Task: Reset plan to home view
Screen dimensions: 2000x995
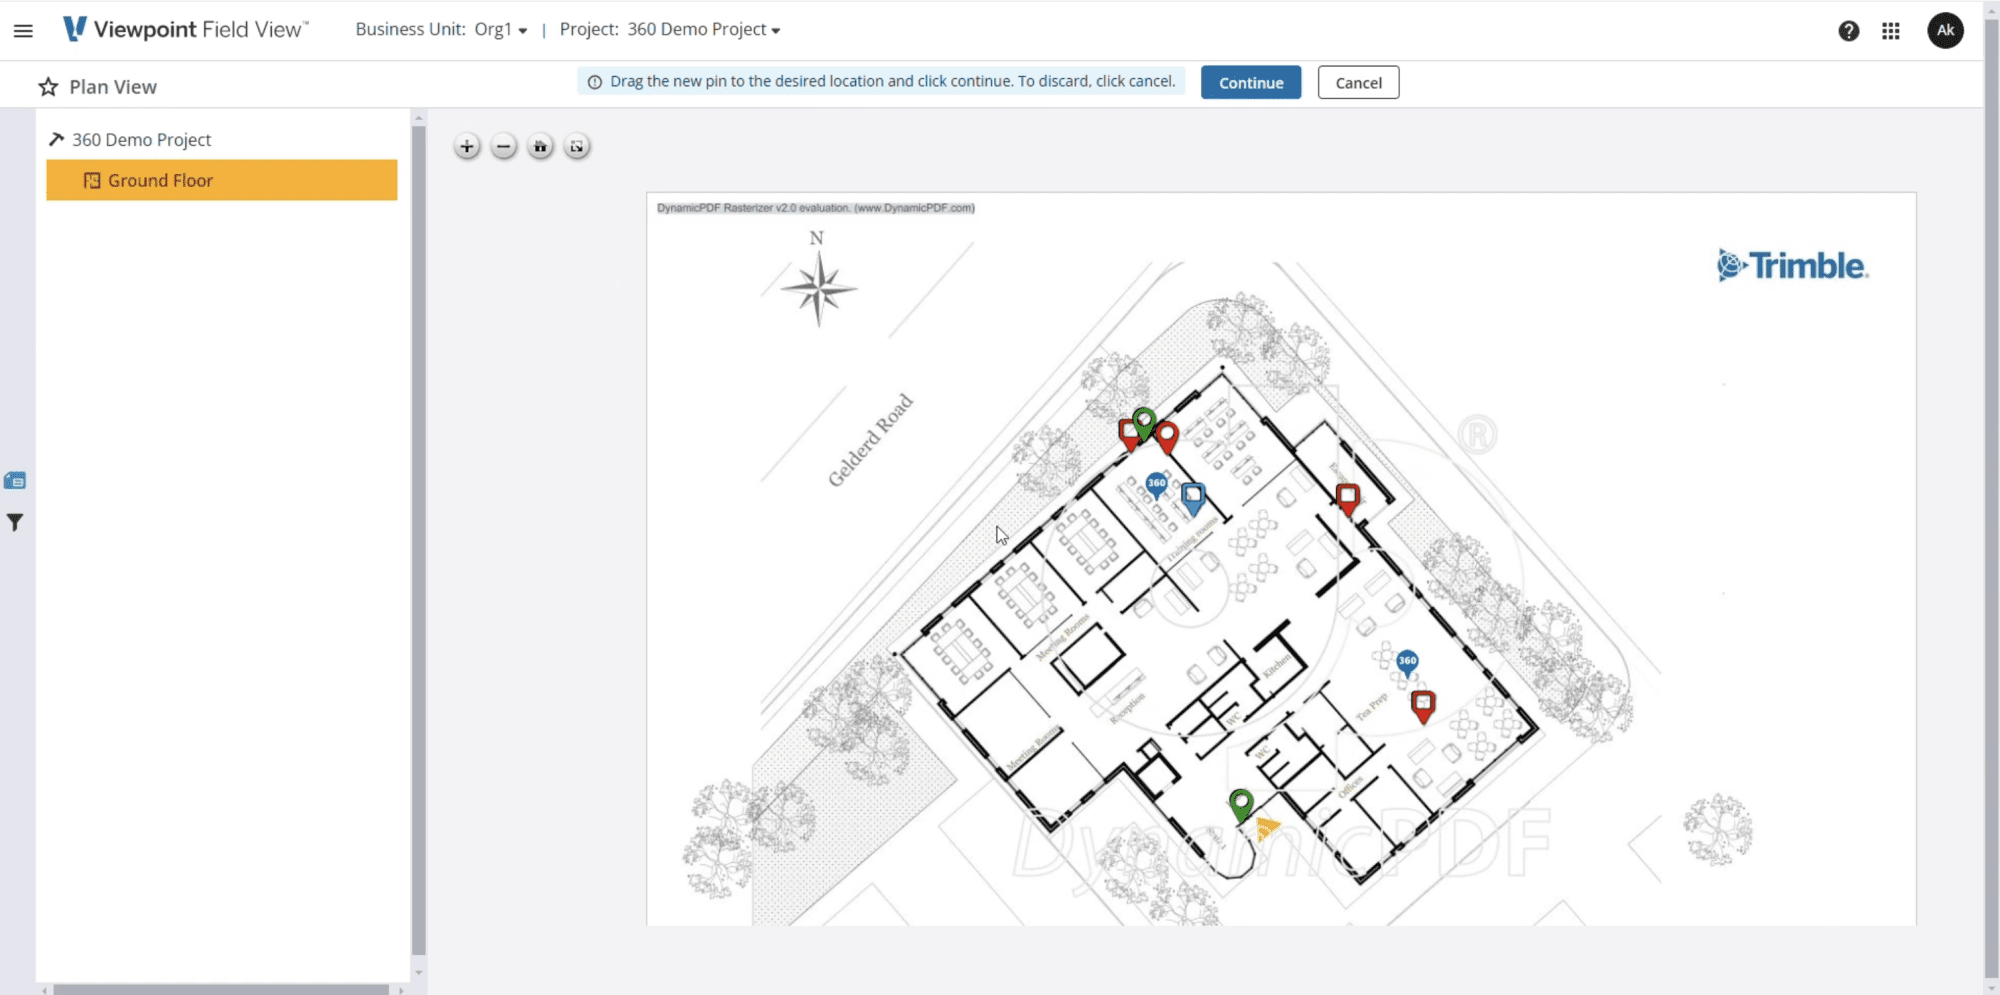Action: (x=540, y=147)
